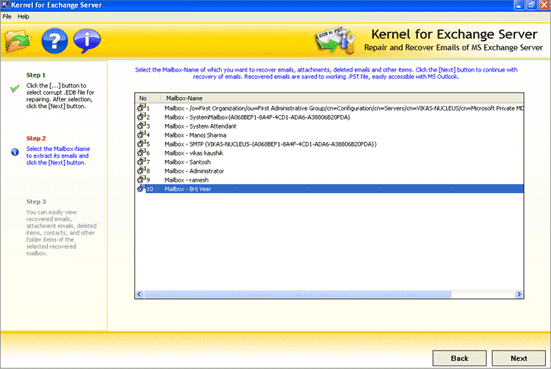Screen dimensions: 551x369
Task: Click the Back button
Action: pos(459,358)
